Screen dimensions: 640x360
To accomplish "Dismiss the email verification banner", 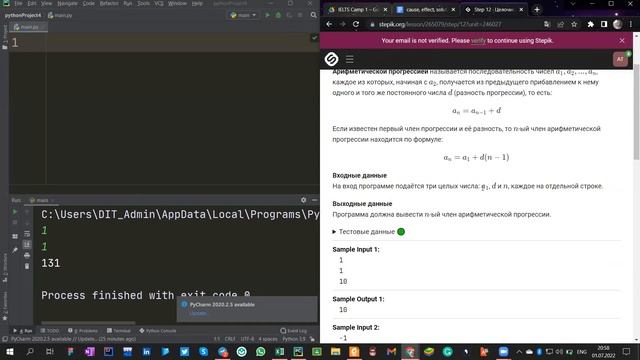I will pos(622,41).
